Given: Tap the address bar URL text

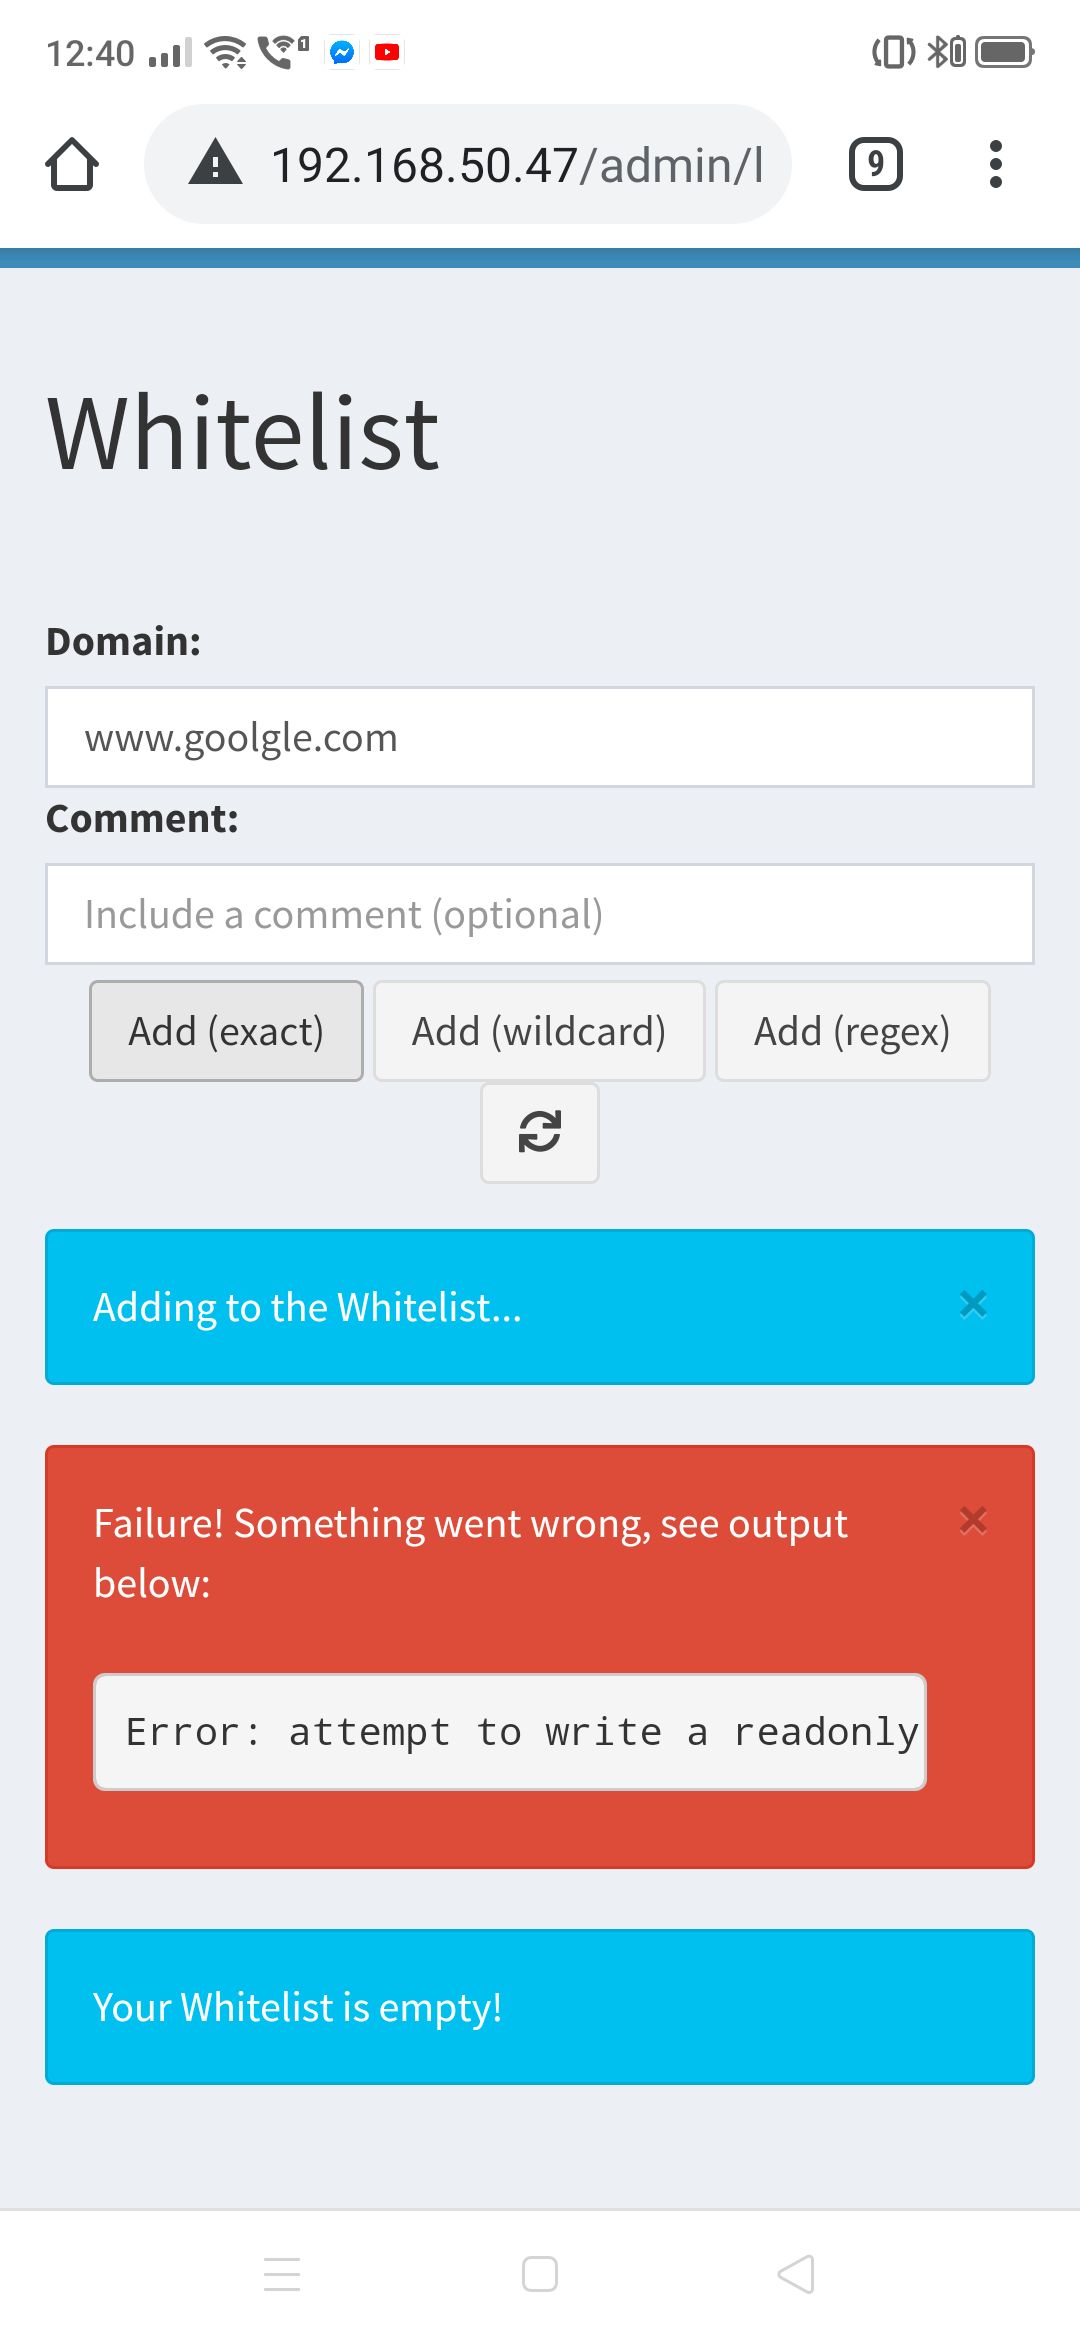Looking at the screenshot, I should coord(517,165).
